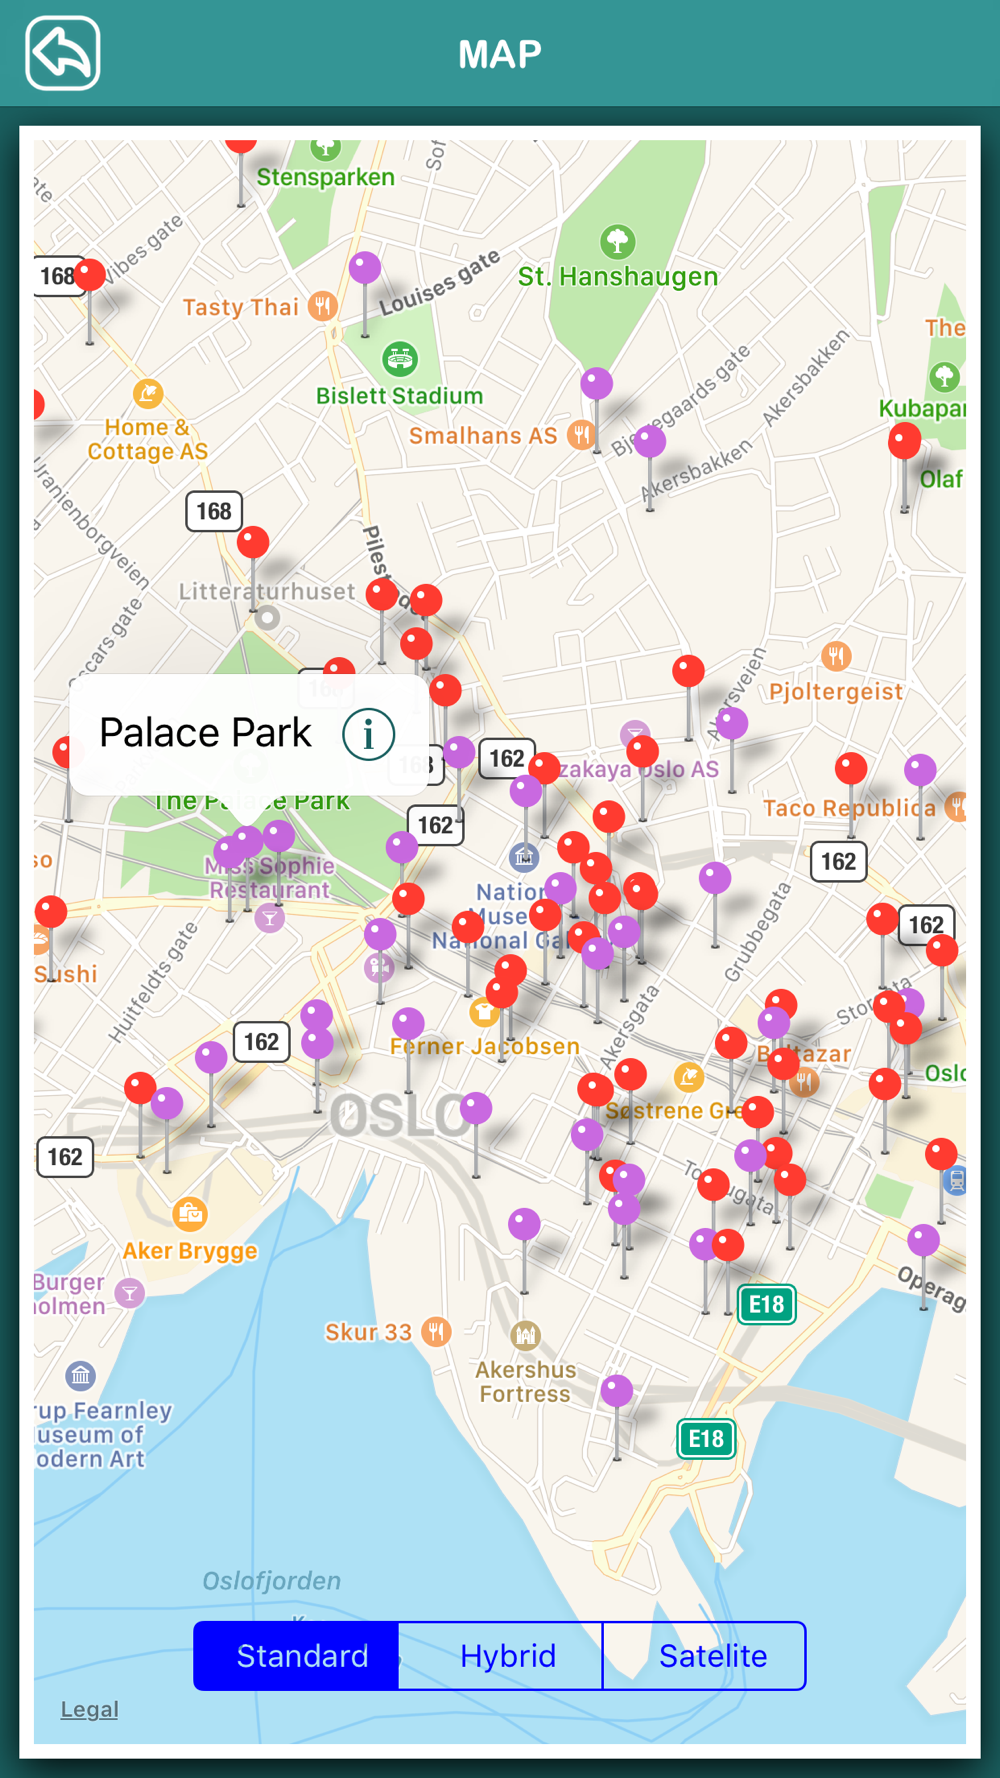This screenshot has width=1000, height=1778.
Task: Tap the Ferner Jacobsen label
Action: pos(485,1047)
